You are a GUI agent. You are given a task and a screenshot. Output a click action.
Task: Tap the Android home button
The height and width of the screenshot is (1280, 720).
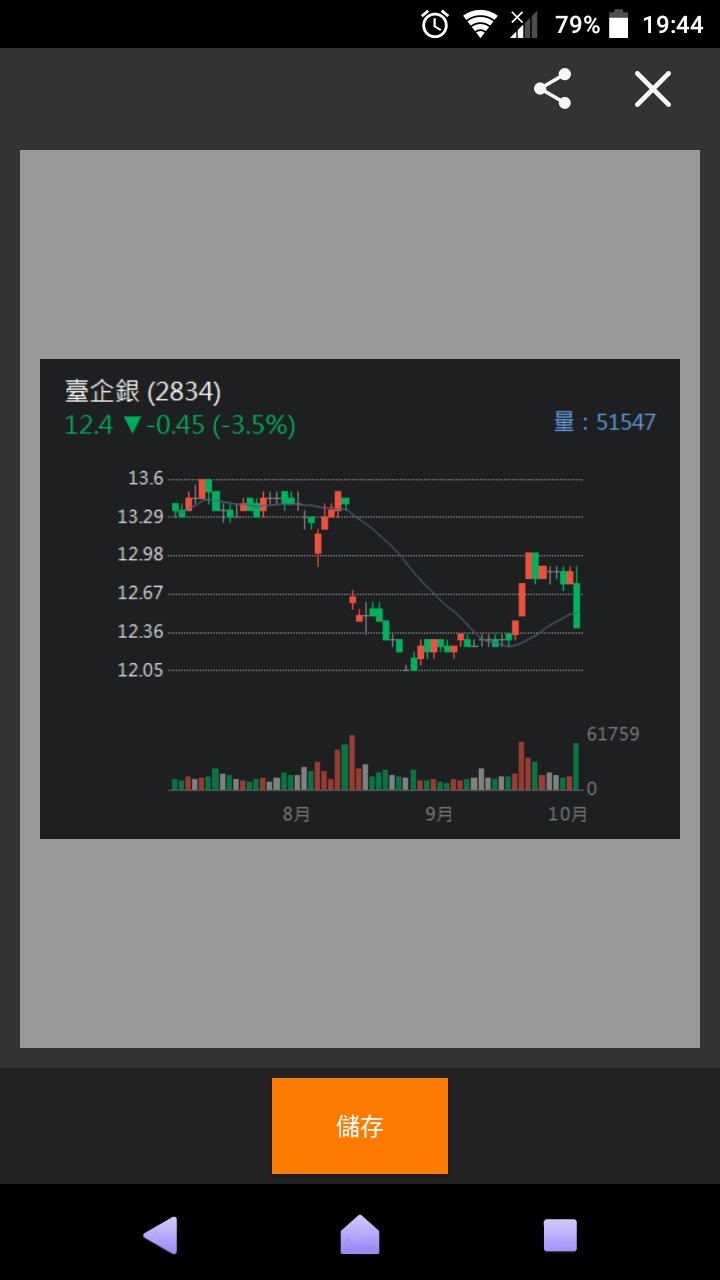(360, 1235)
